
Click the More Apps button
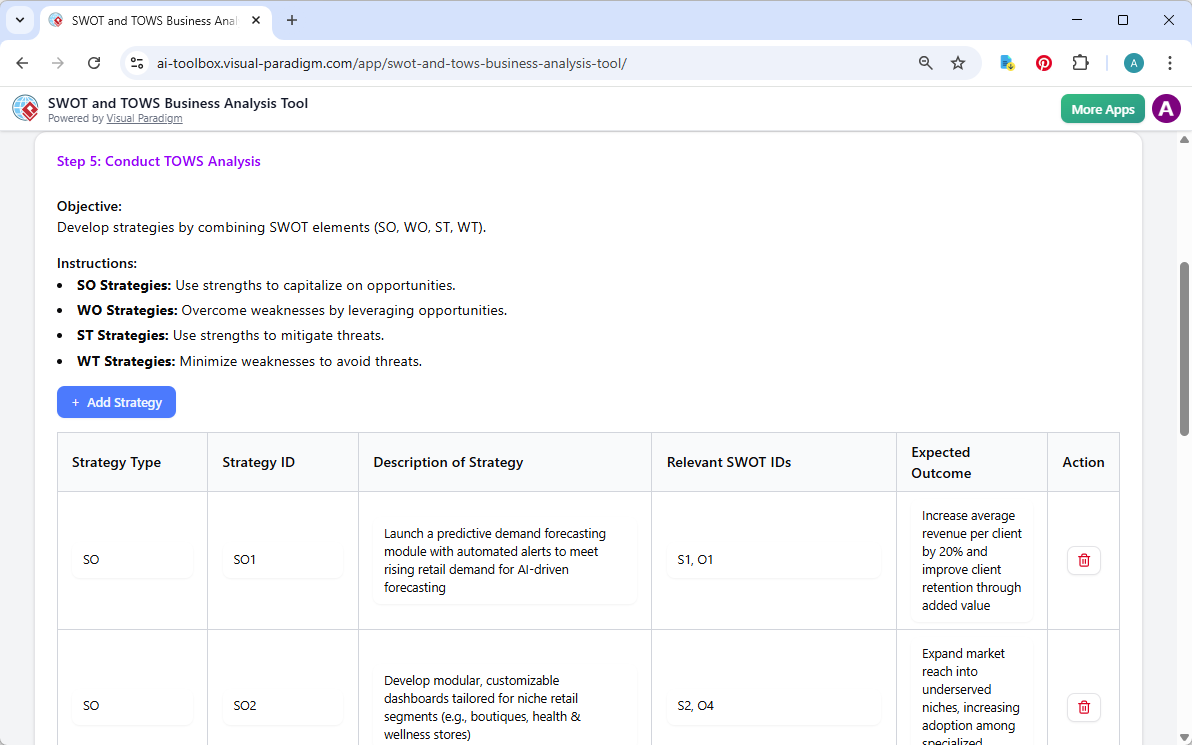pyautogui.click(x=1102, y=108)
